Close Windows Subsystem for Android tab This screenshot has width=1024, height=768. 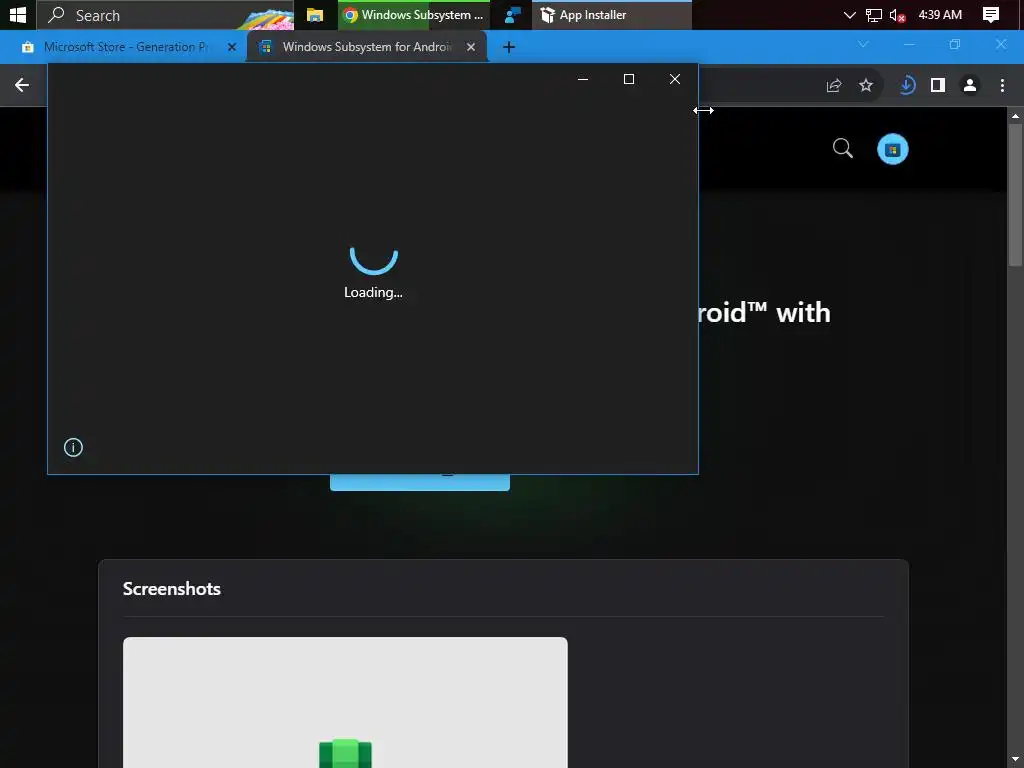pyautogui.click(x=471, y=47)
